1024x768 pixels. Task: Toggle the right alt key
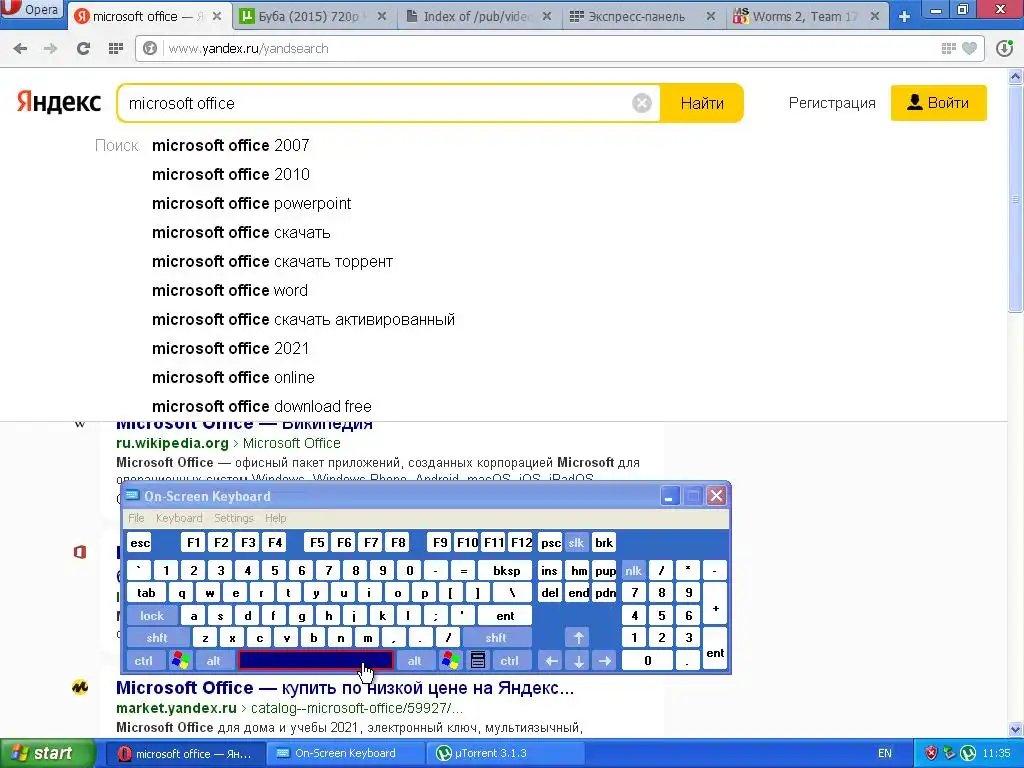[x=415, y=661]
